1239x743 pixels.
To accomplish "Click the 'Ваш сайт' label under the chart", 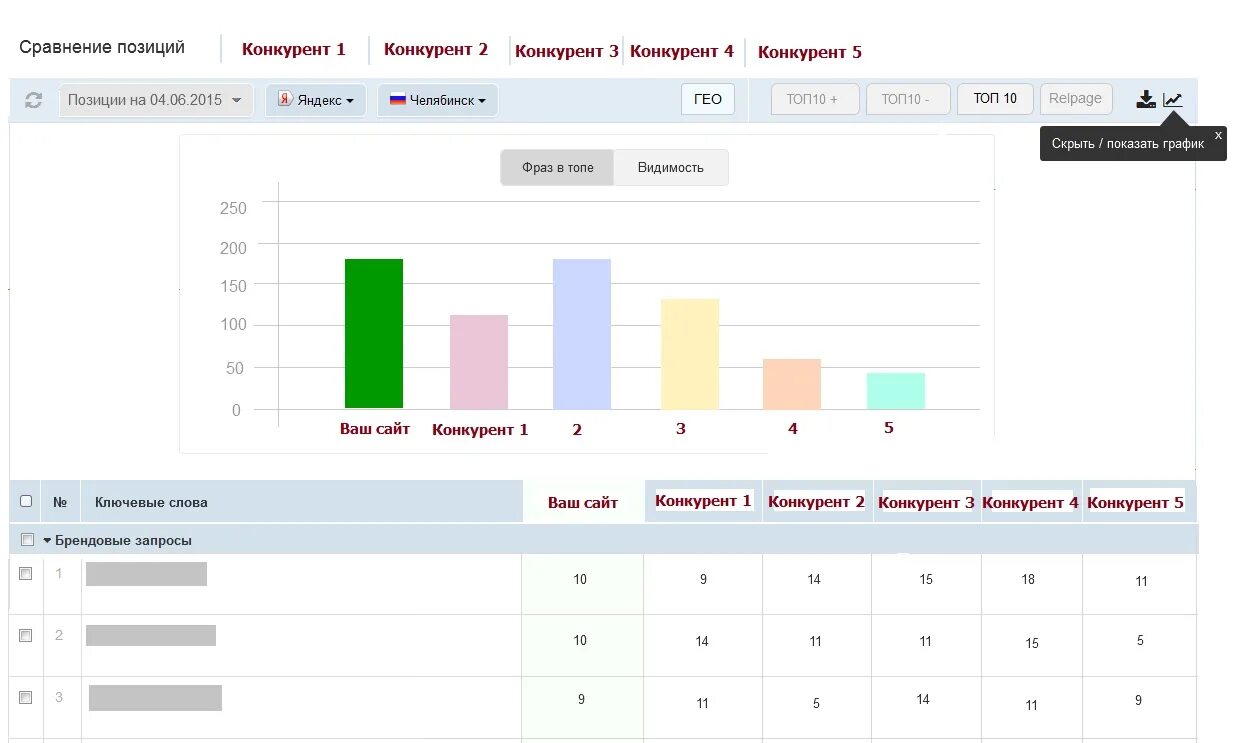I will pos(375,428).
